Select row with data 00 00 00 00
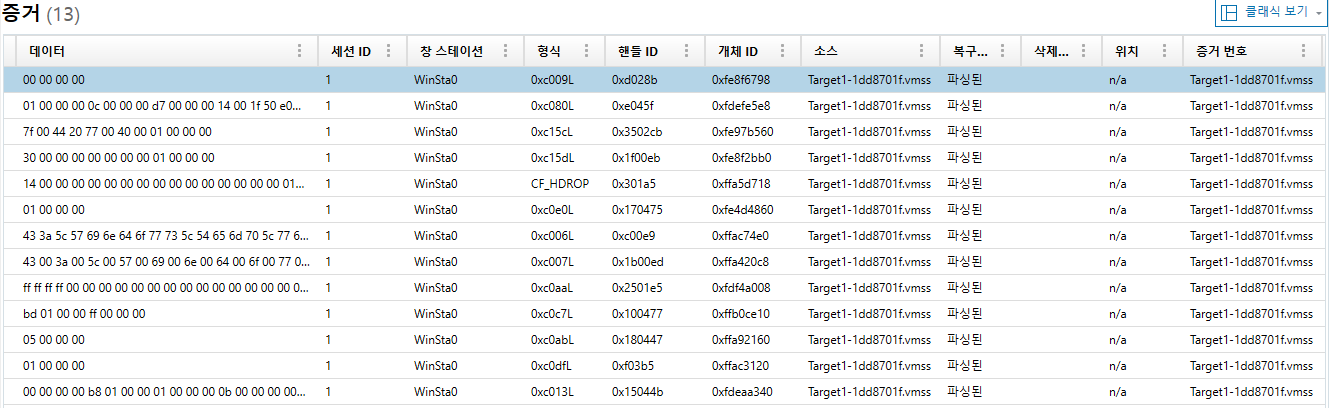 coord(666,79)
